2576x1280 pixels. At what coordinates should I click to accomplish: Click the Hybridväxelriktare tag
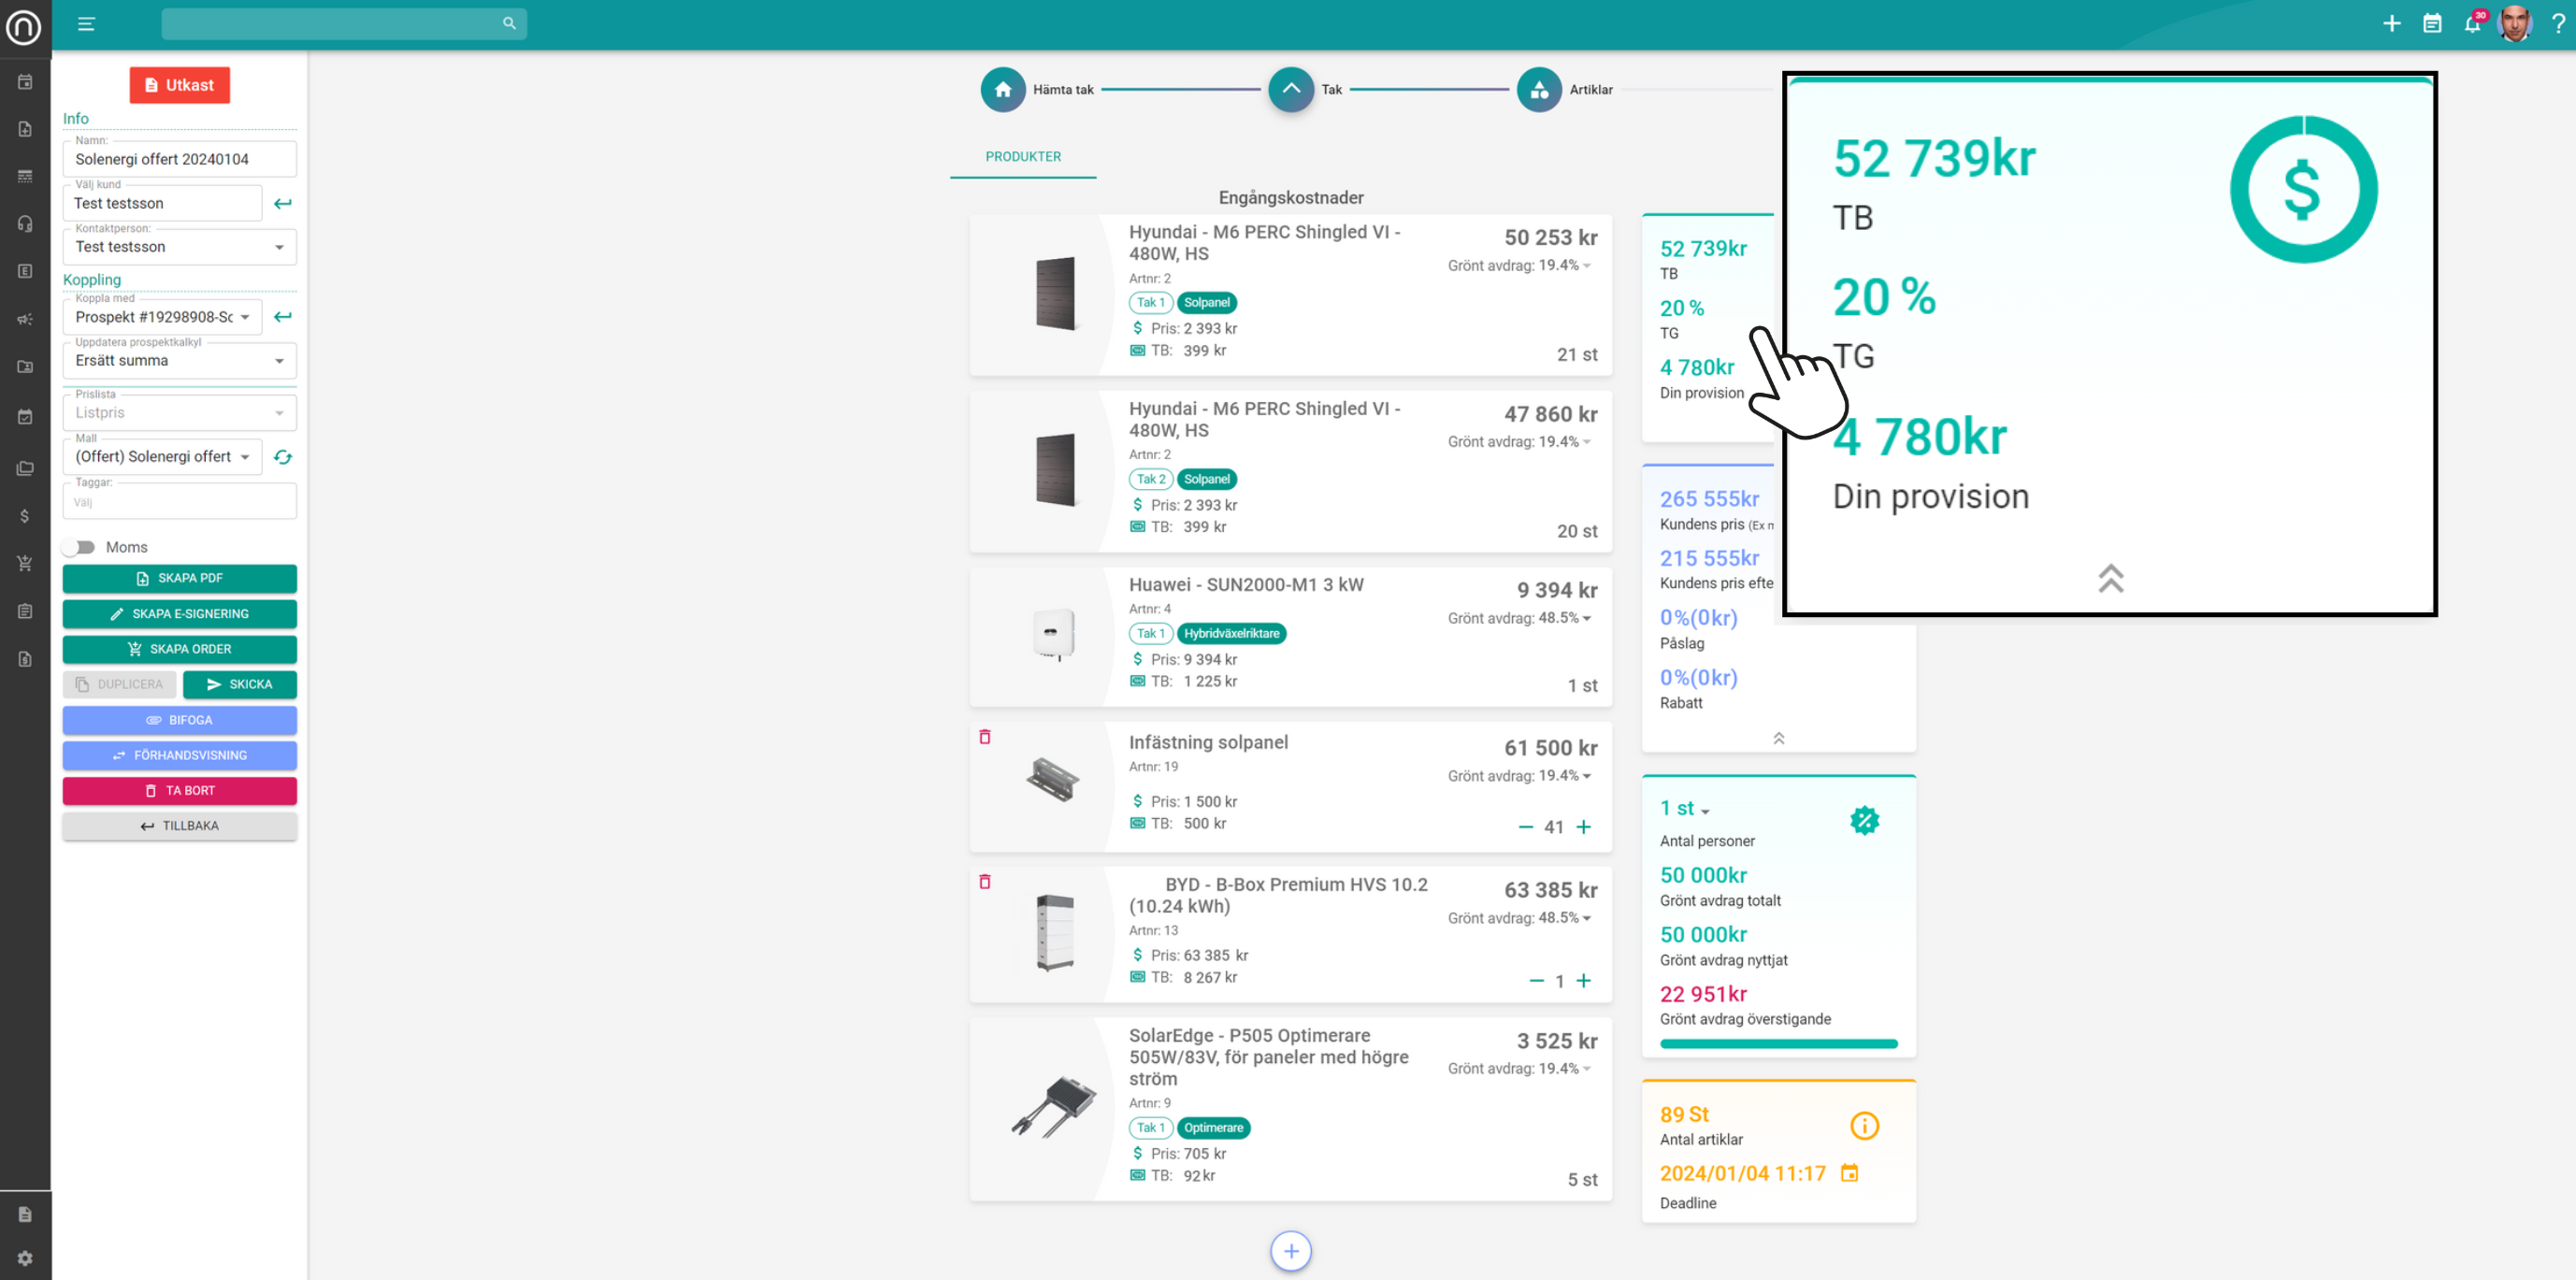point(1231,634)
